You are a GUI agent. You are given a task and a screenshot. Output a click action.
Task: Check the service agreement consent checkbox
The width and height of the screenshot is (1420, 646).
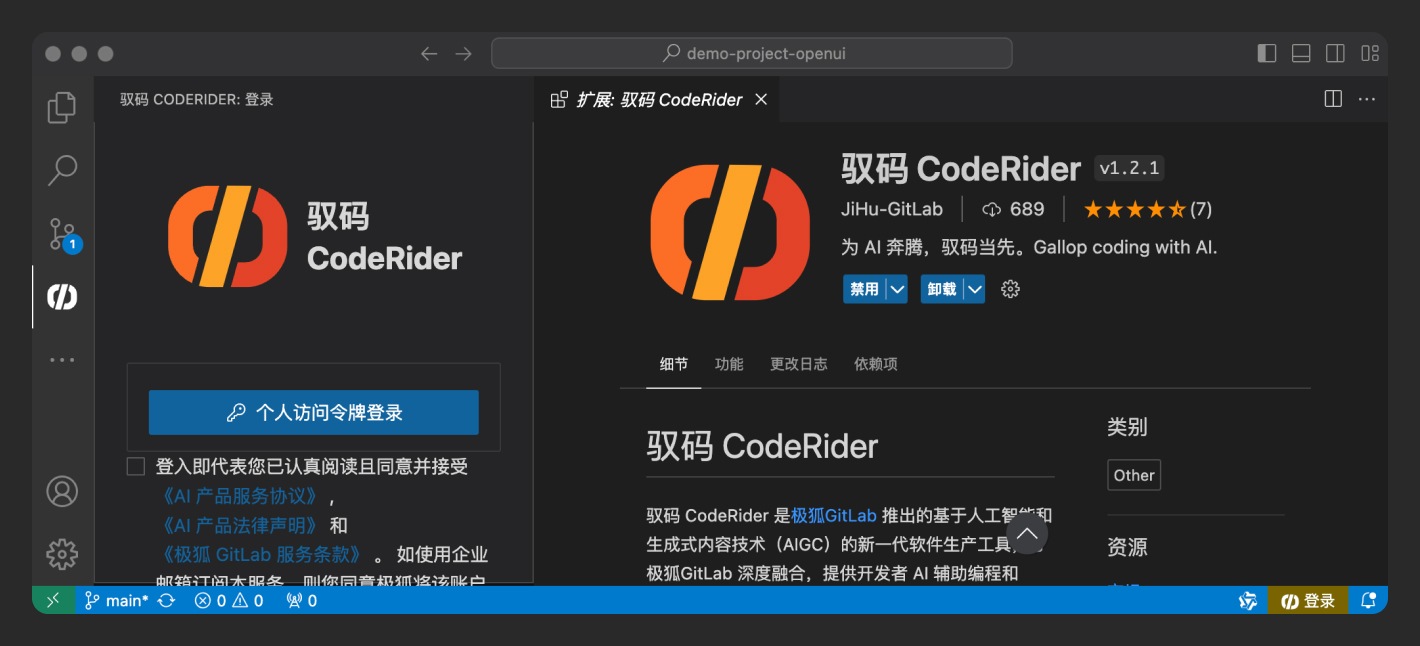(136, 467)
